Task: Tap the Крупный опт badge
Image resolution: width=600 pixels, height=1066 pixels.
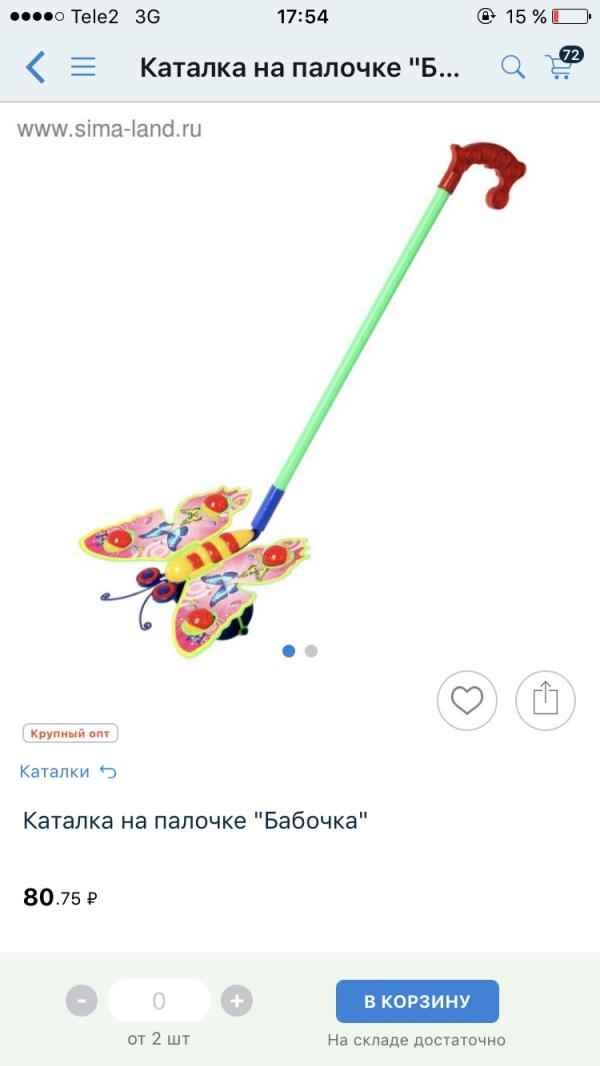Action: click(x=70, y=734)
